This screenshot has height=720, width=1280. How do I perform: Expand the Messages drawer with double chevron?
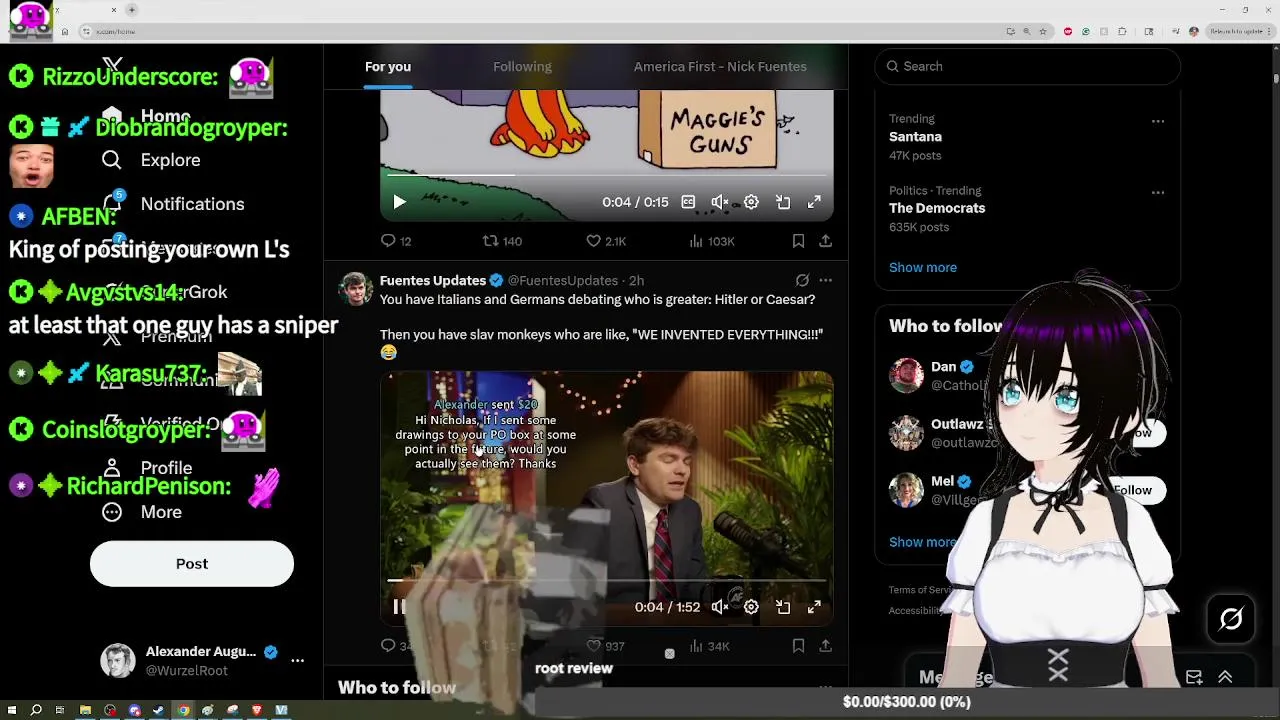pyautogui.click(x=1225, y=677)
